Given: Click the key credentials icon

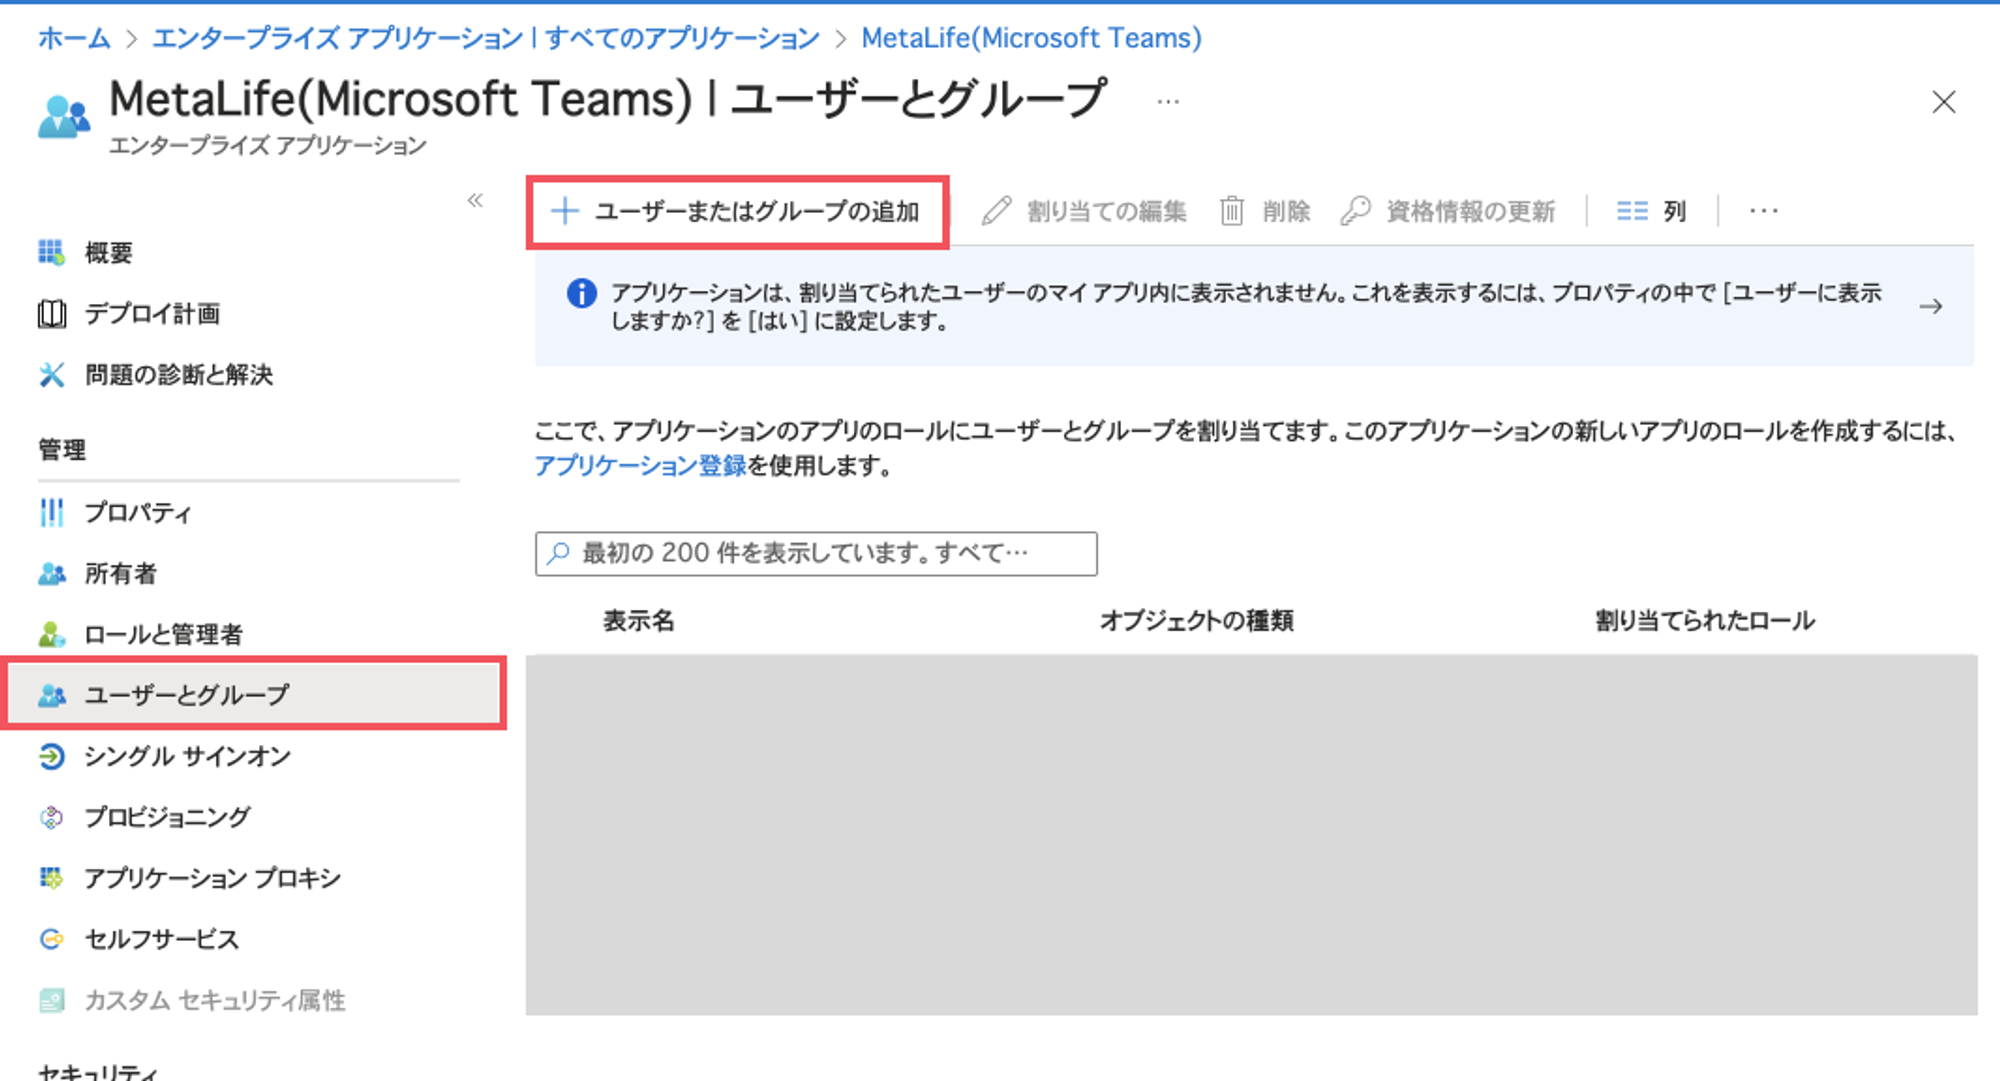Looking at the screenshot, I should [x=1355, y=211].
